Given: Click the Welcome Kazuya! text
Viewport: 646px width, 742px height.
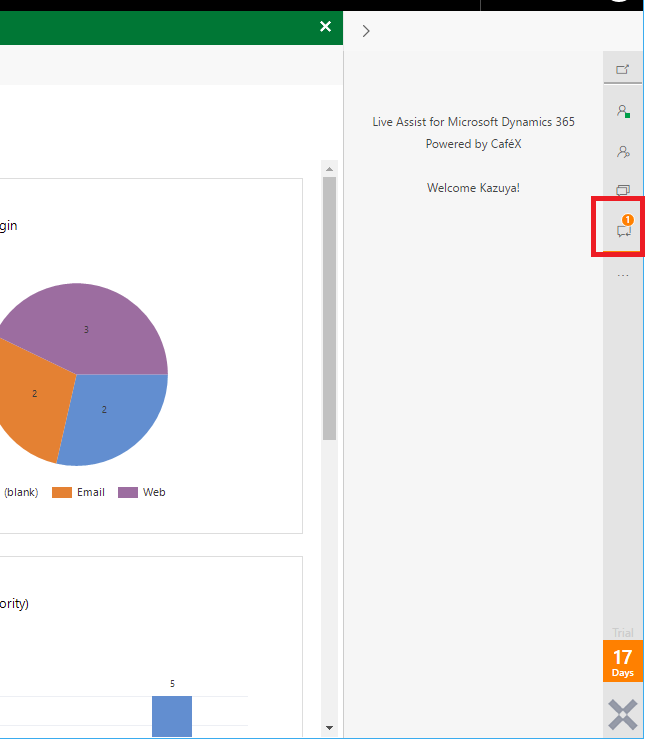Looking at the screenshot, I should 473,188.
